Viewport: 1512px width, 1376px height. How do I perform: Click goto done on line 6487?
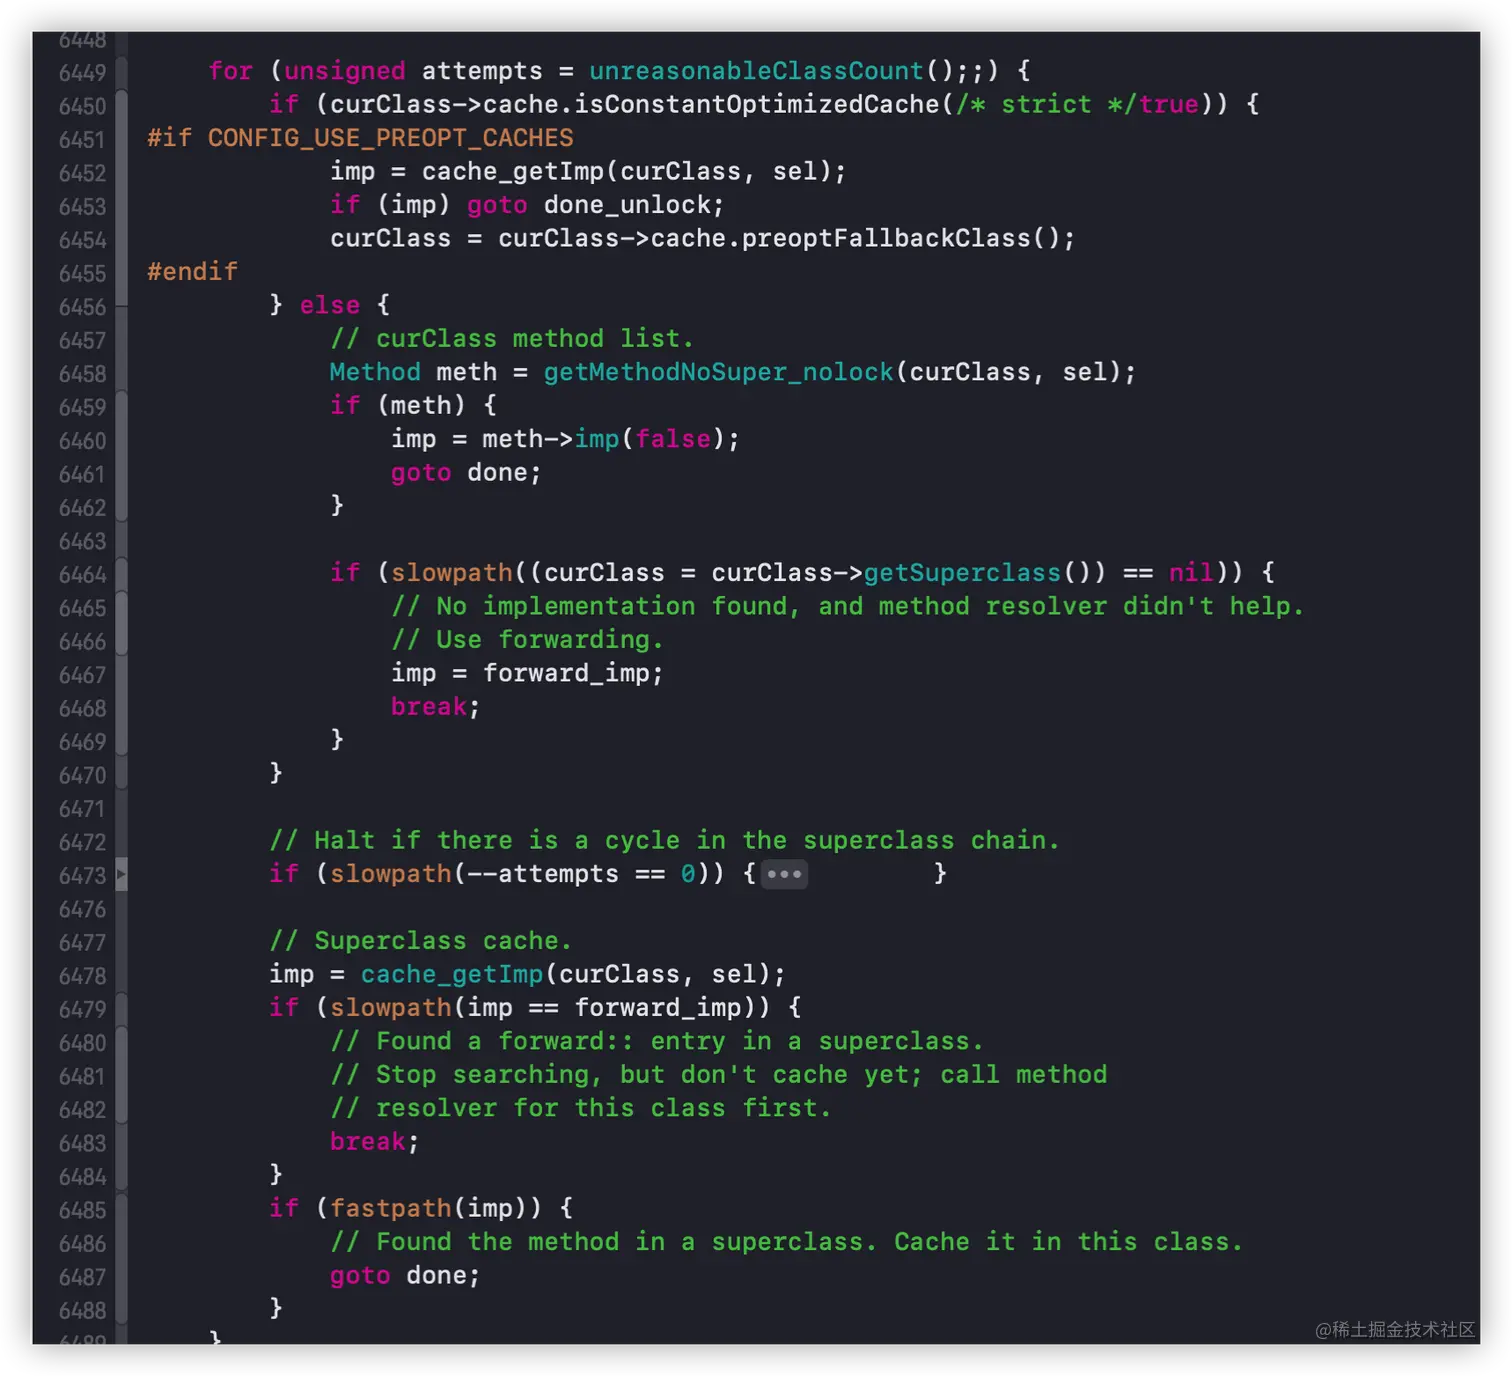tap(405, 1276)
